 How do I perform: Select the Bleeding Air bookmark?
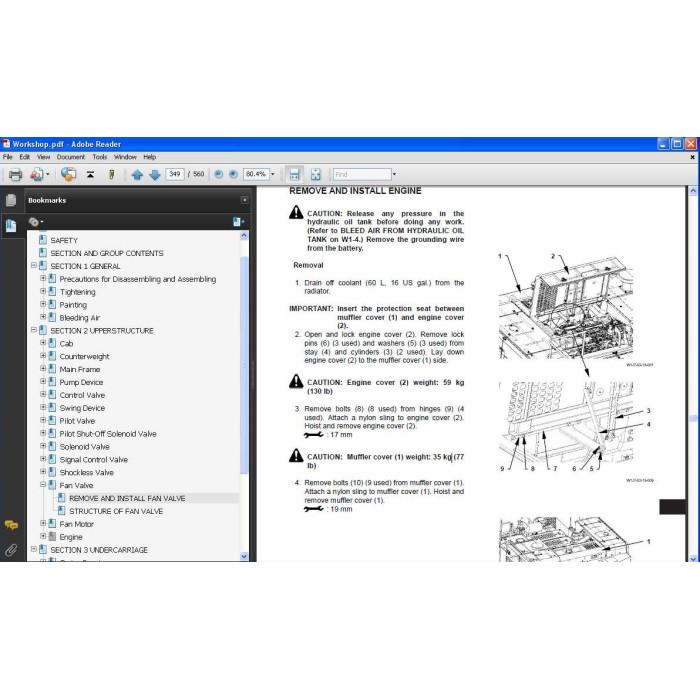[79, 318]
